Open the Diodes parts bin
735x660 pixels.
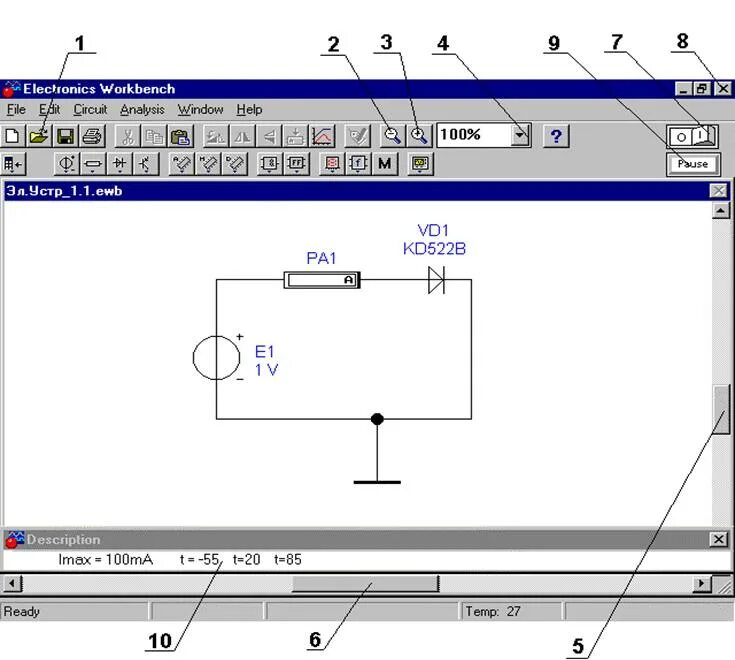(x=119, y=164)
